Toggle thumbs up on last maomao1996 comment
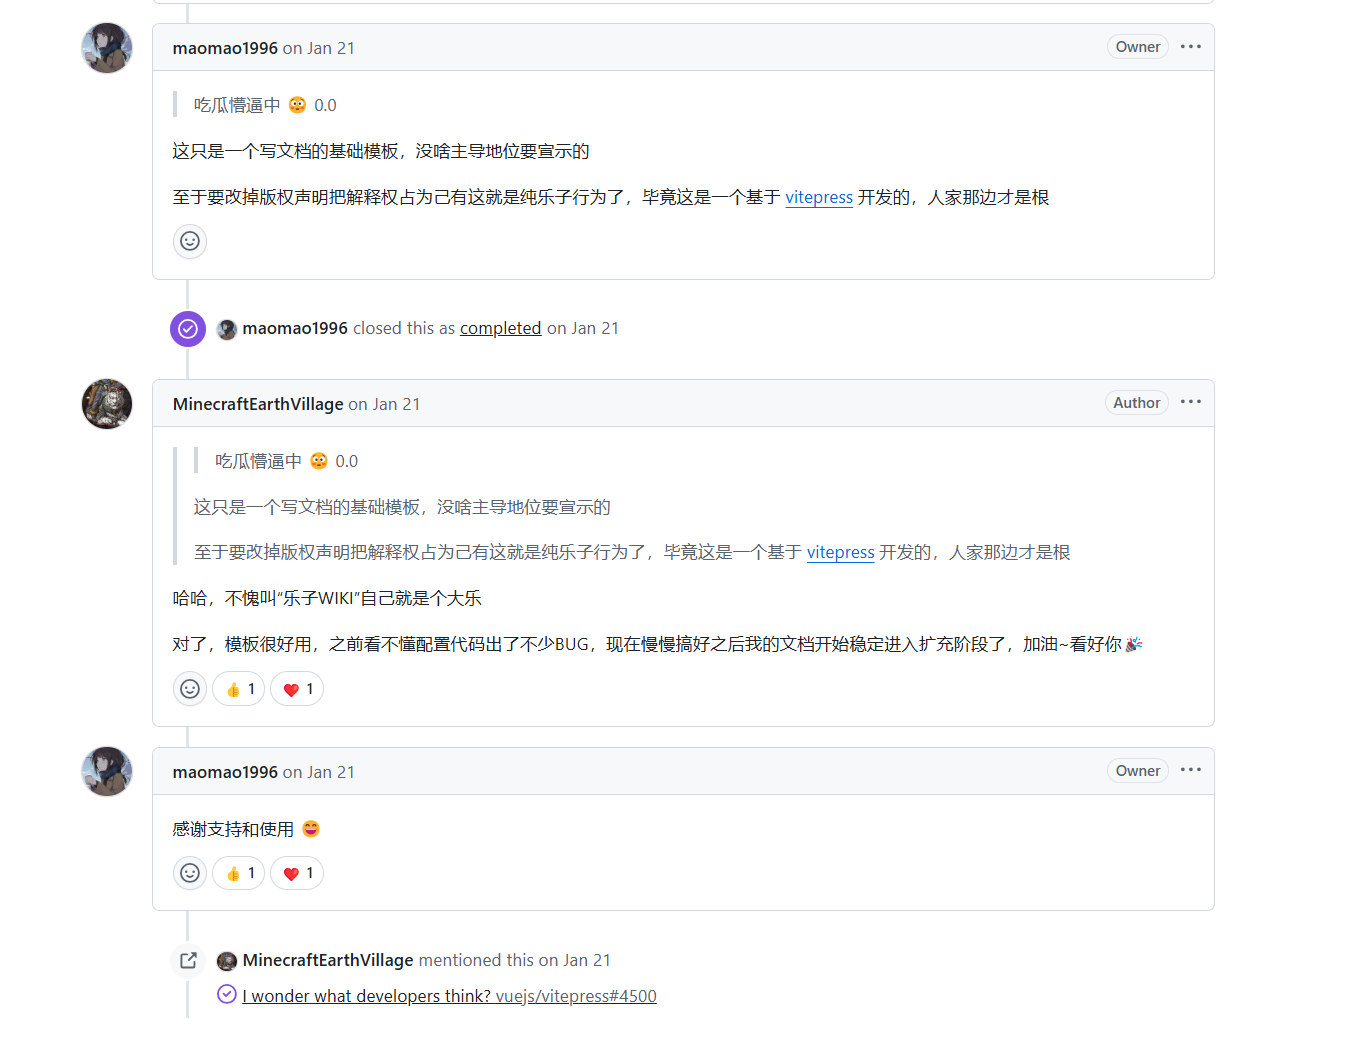 point(239,873)
